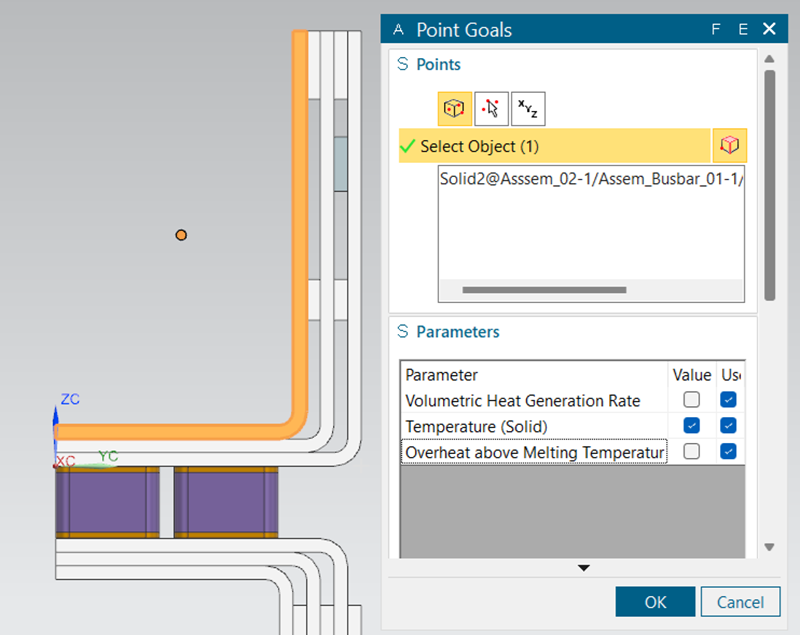Select the reference geometry points mode icon

pyautogui.click(x=454, y=109)
